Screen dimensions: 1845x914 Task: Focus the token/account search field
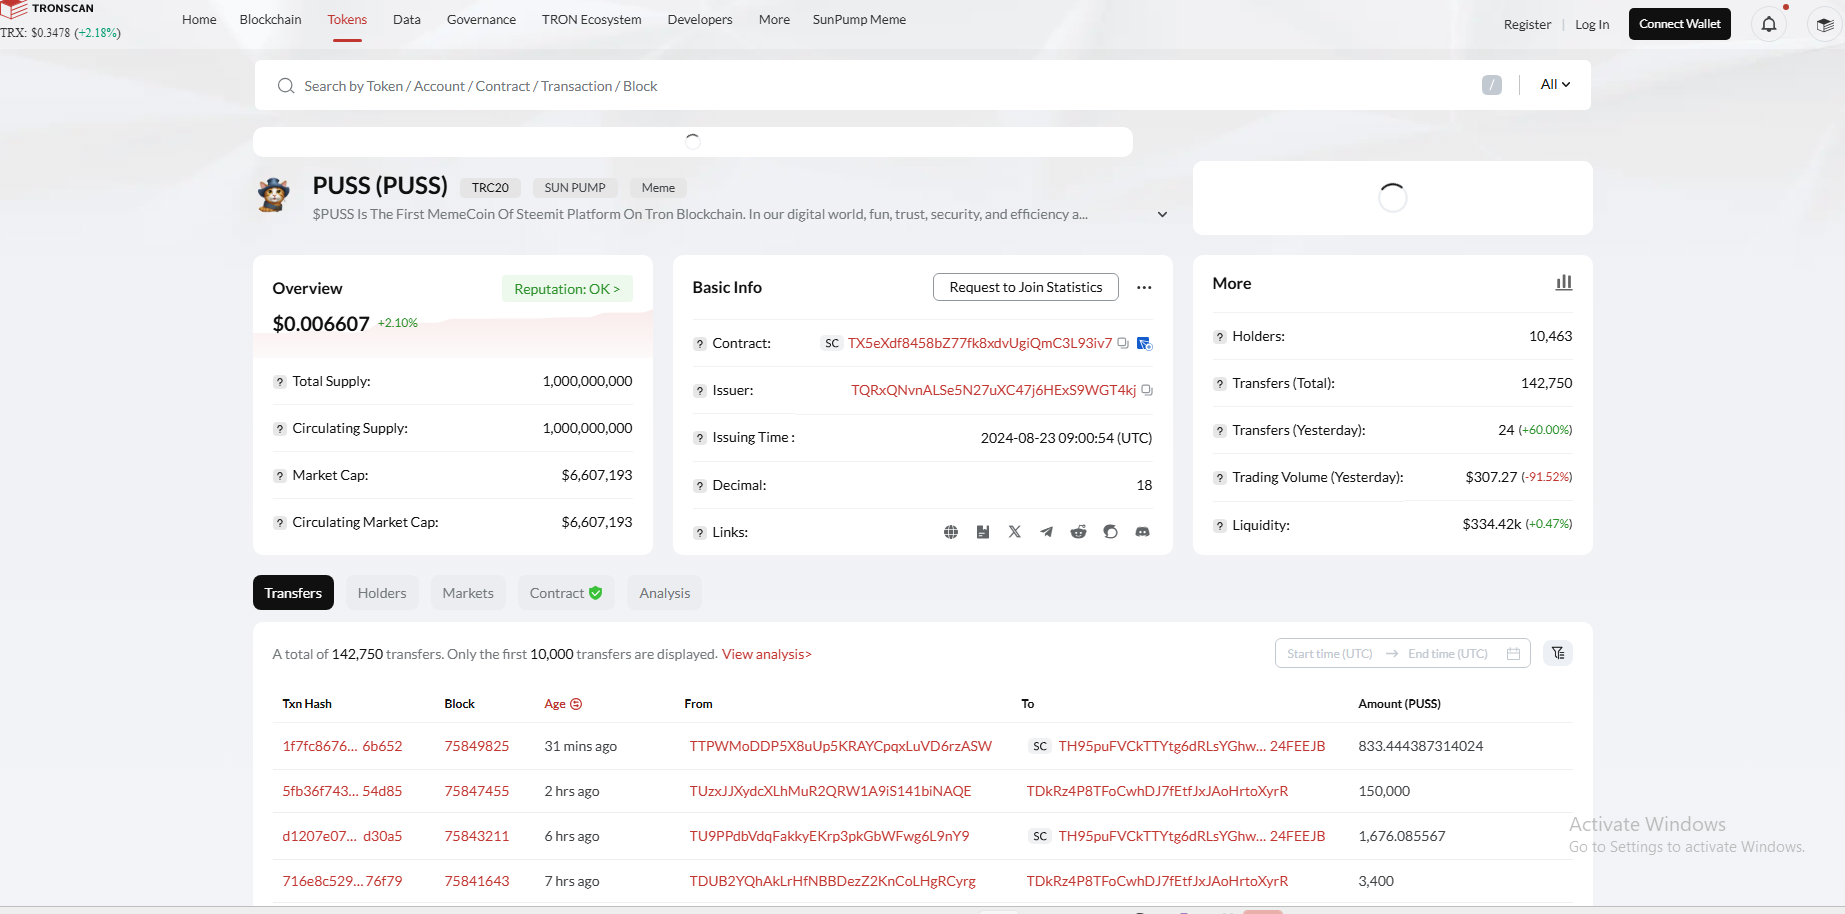tap(880, 86)
